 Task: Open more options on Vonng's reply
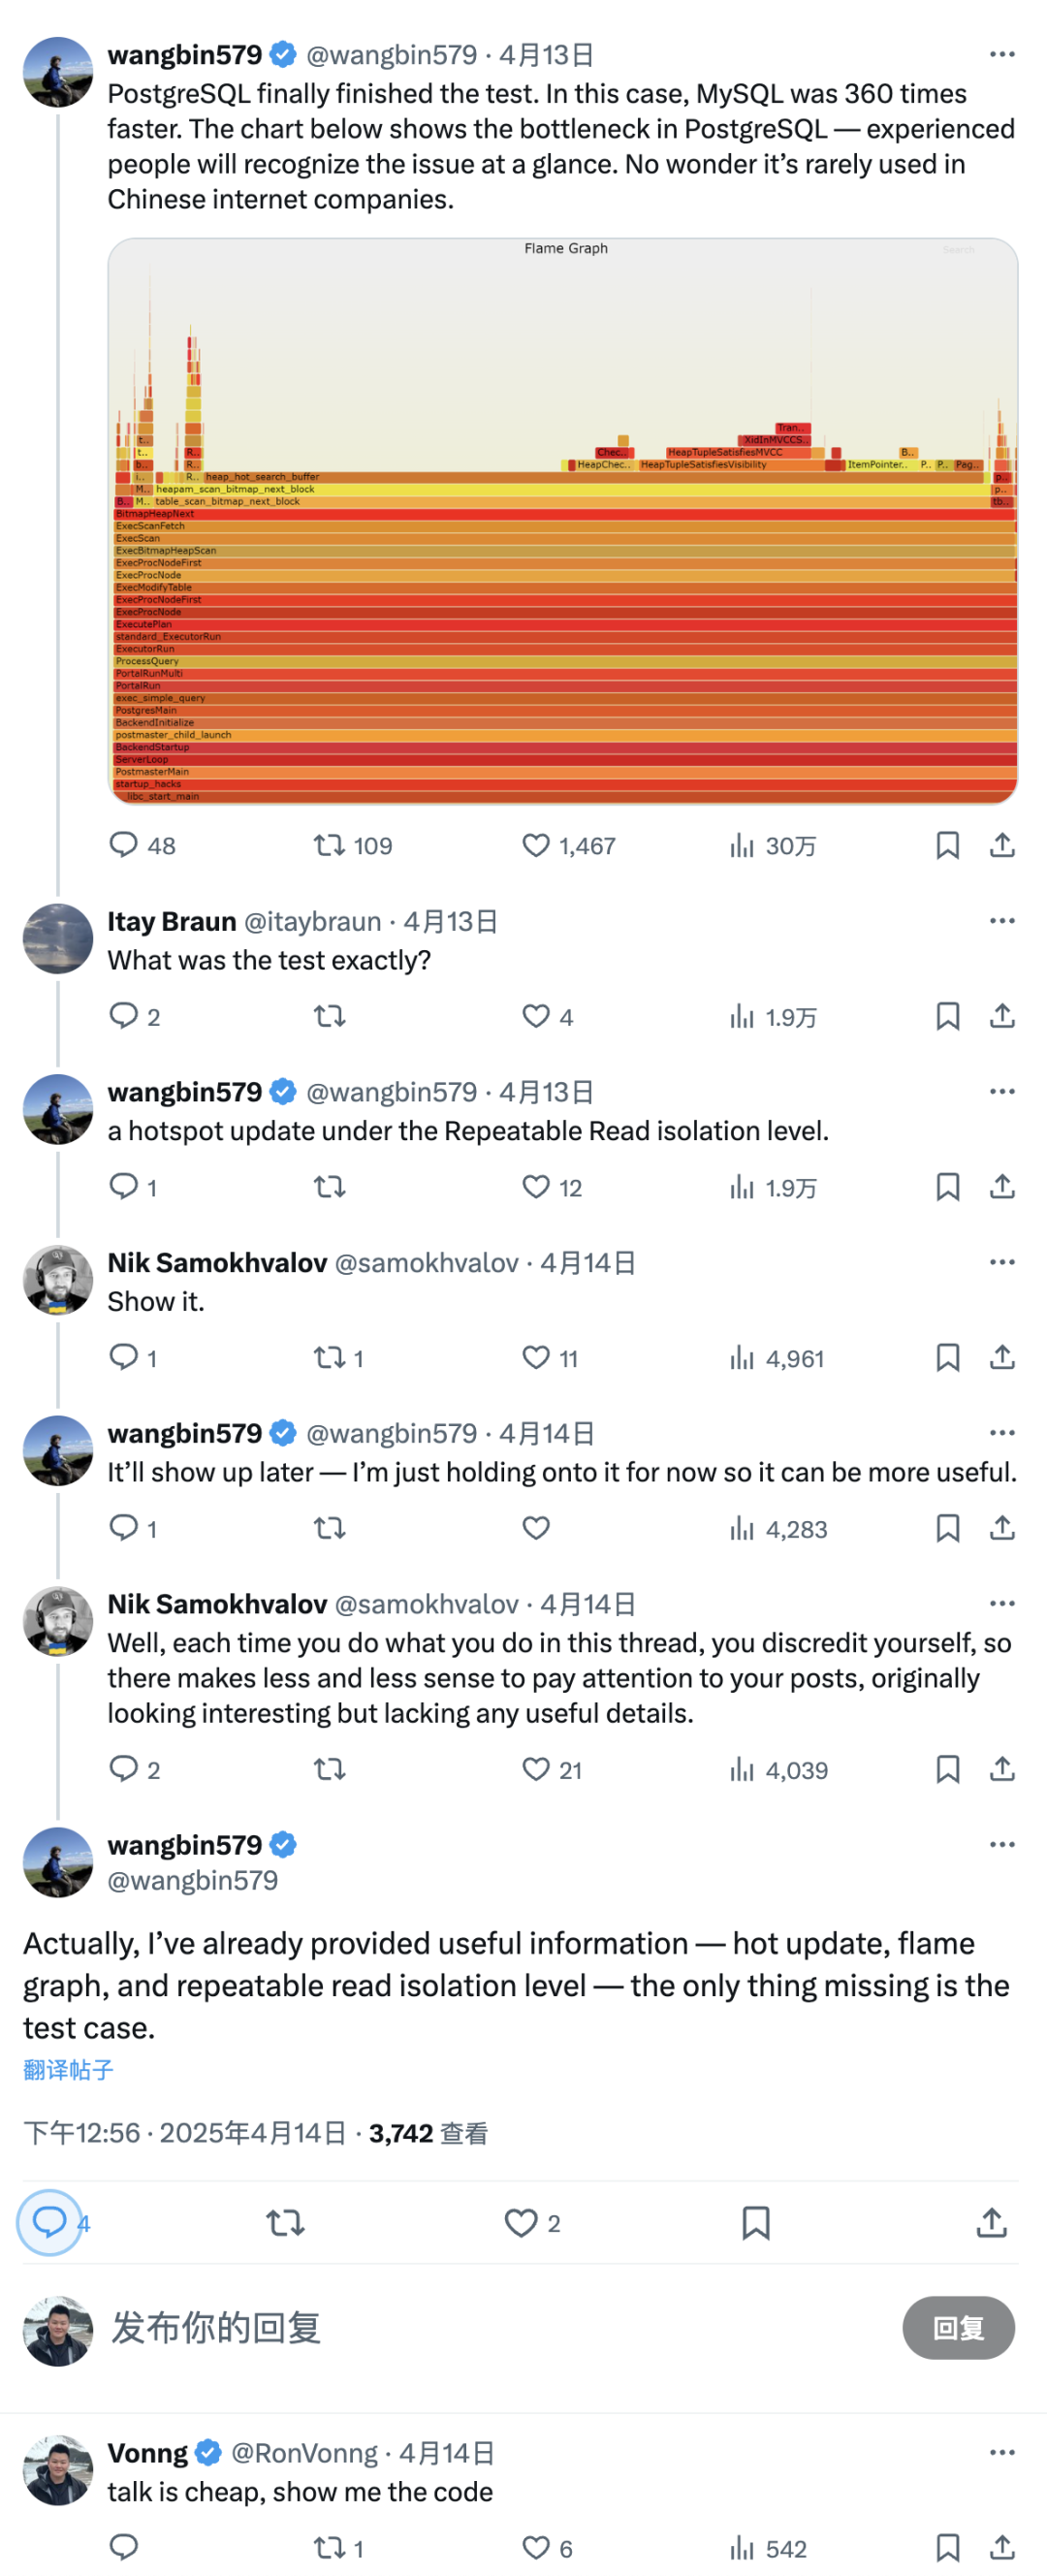click(x=1002, y=2453)
